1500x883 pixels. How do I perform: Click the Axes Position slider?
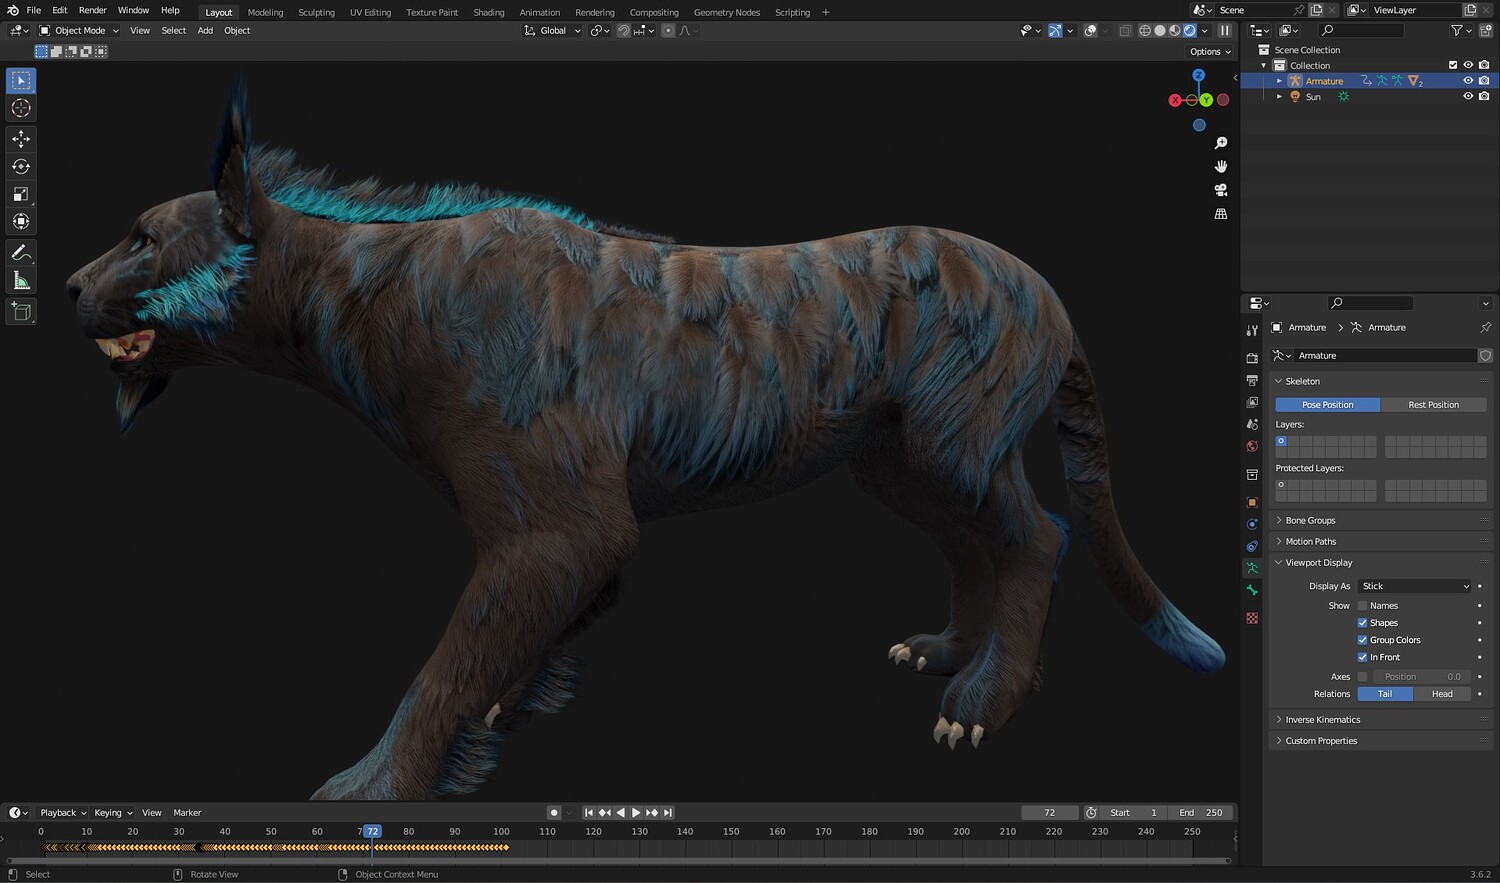tap(1421, 677)
